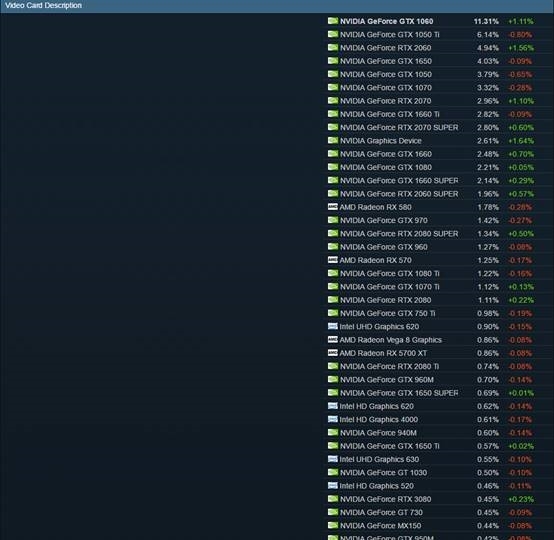
Task: Click the +1.56% change for RTX 2060
Action: pos(521,48)
